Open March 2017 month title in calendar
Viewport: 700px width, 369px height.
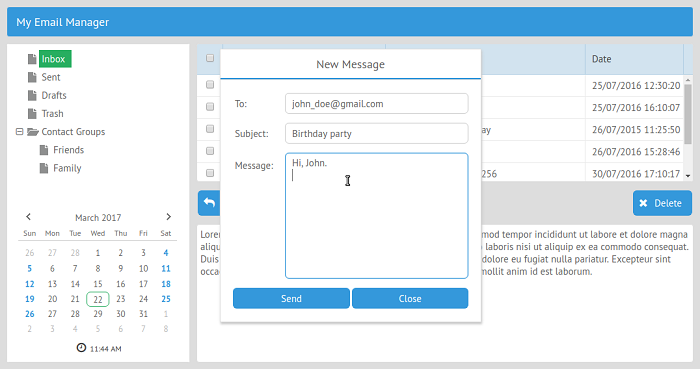click(98, 218)
